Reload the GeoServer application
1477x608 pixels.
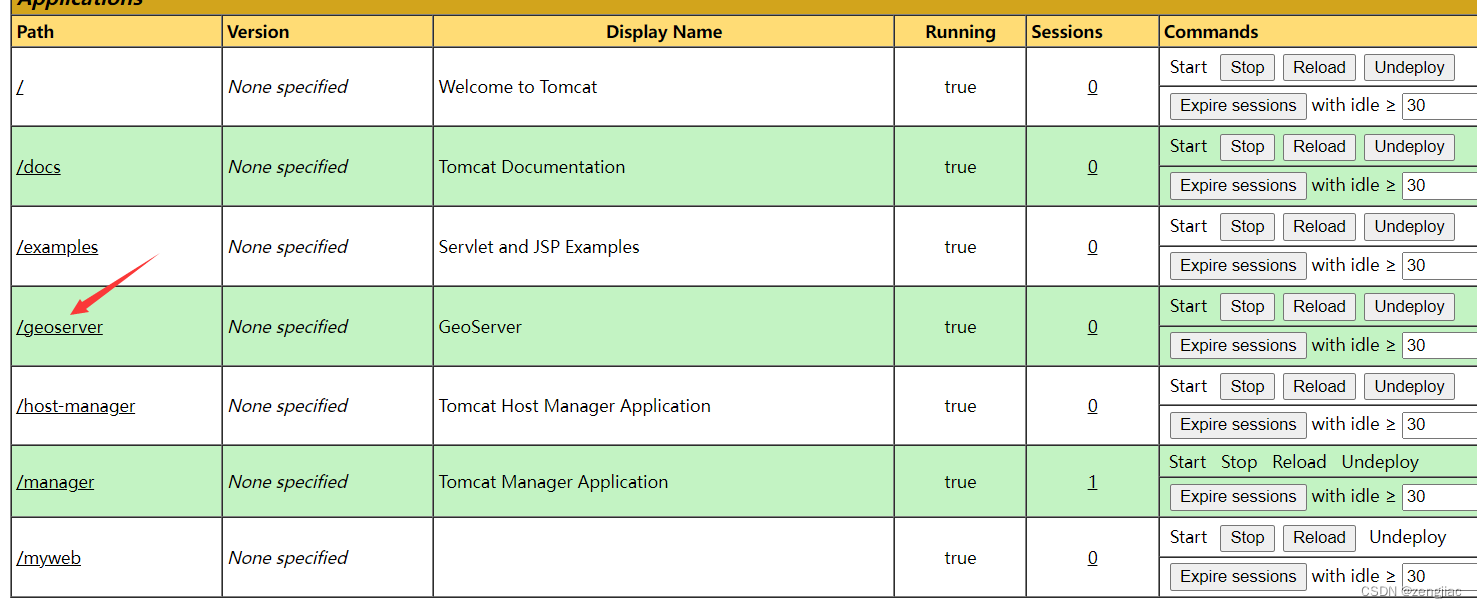[1319, 306]
